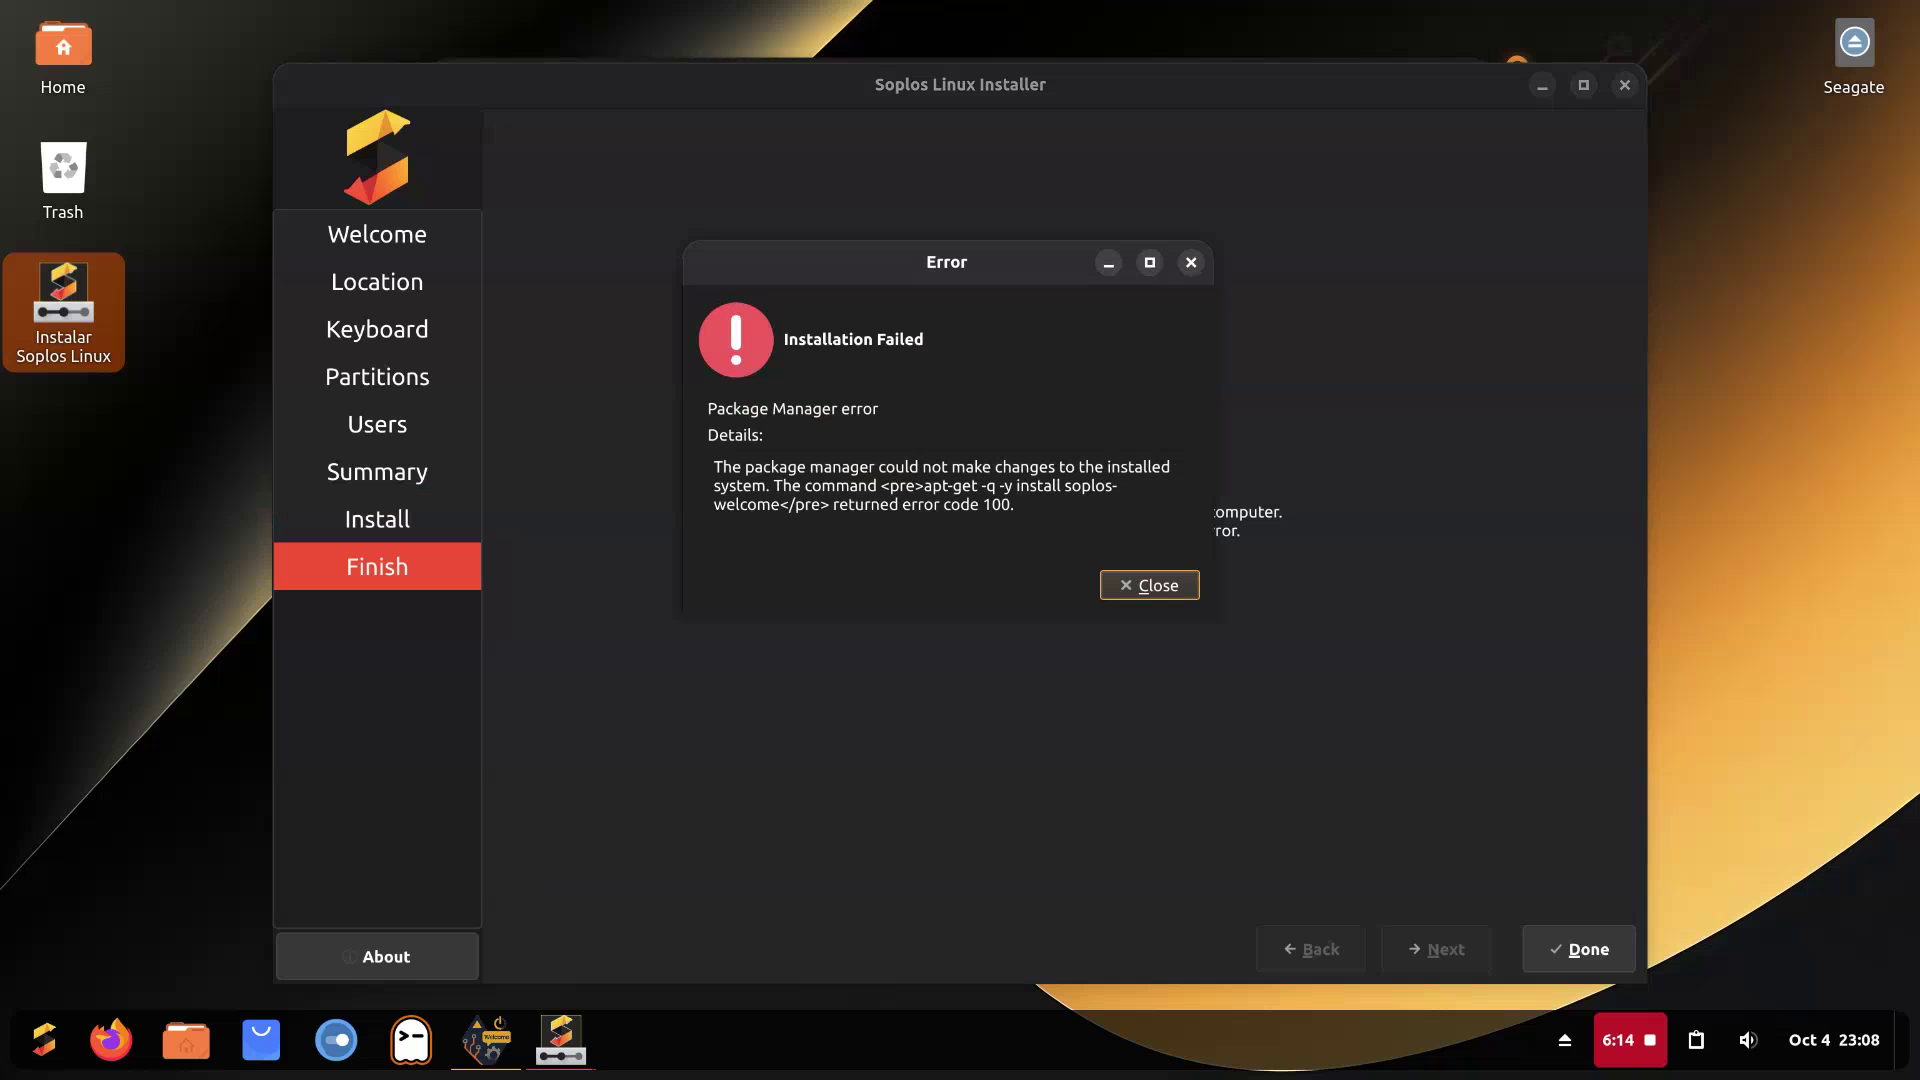Click the eject removable media tray icon
Viewport: 1920px width, 1080px height.
point(1565,1040)
